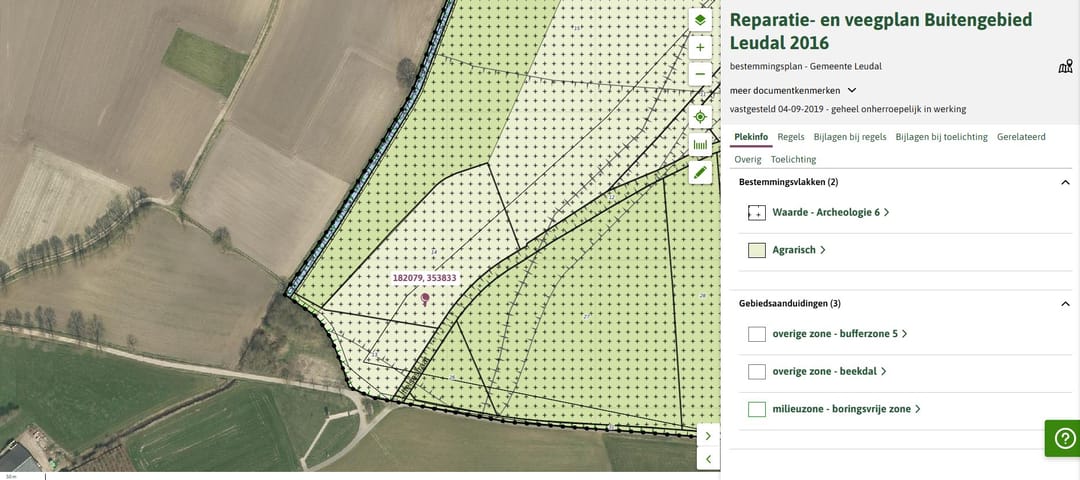The width and height of the screenshot is (1080, 480).
Task: Toggle the bufferzone 5 legend box
Action: pos(757,334)
